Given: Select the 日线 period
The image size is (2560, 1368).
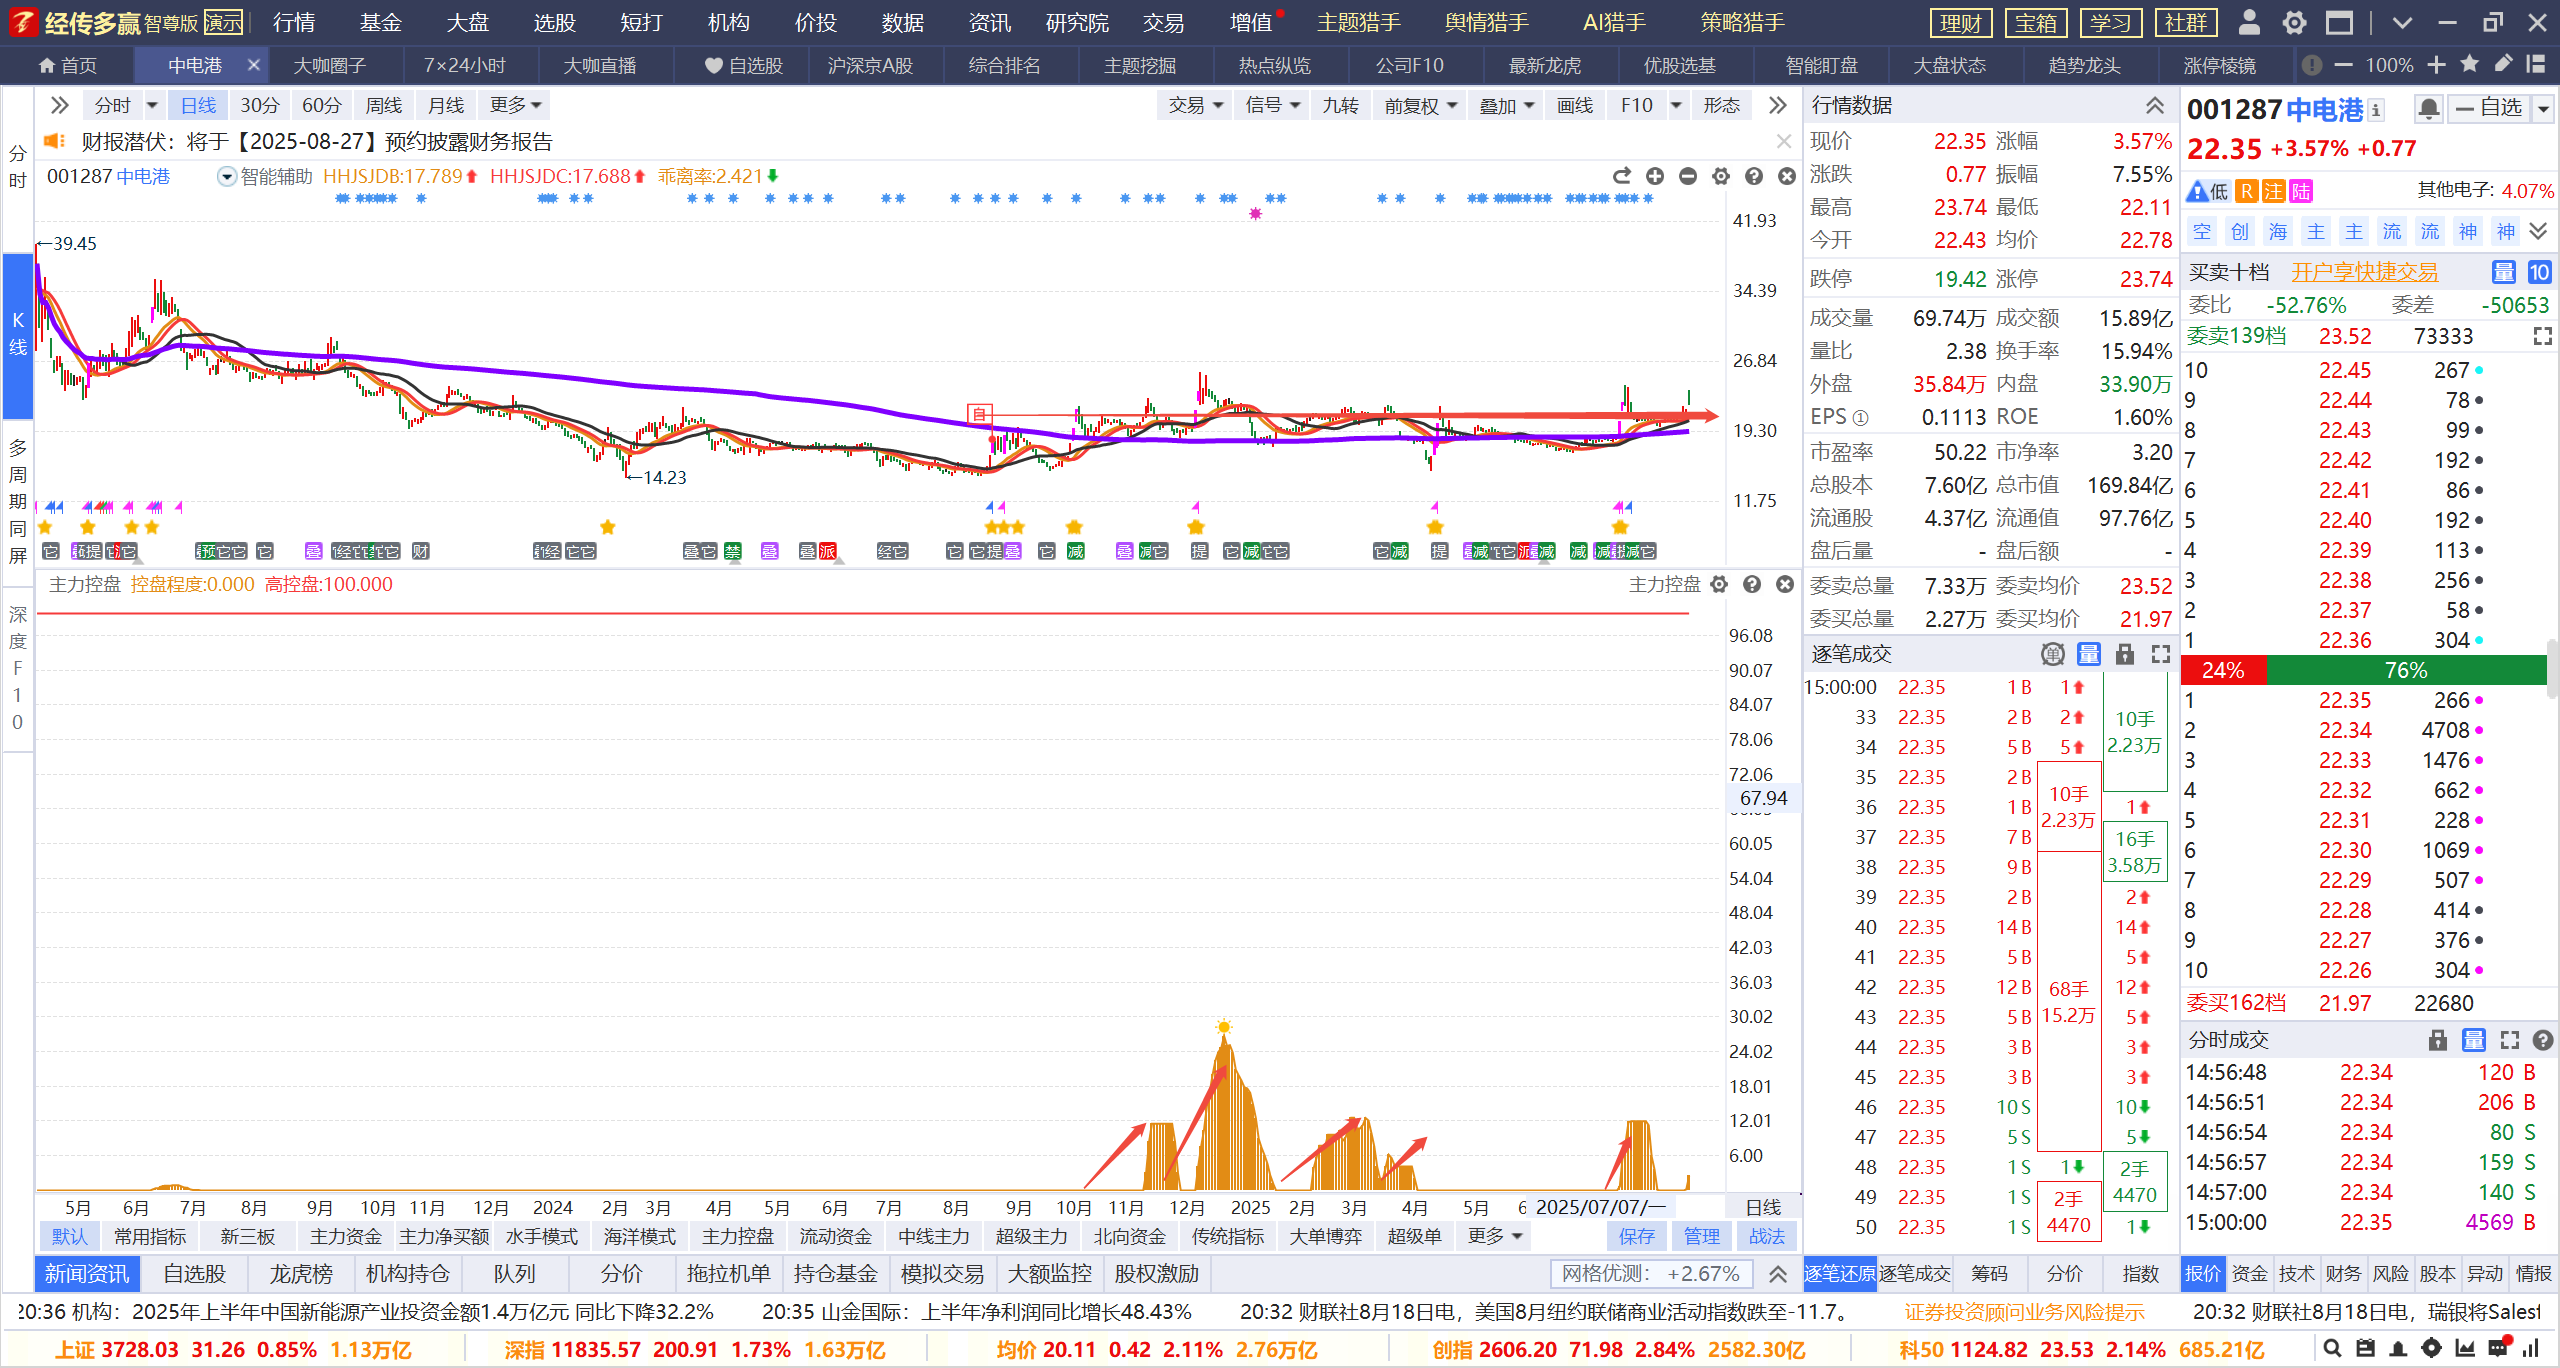Looking at the screenshot, I should [x=198, y=105].
